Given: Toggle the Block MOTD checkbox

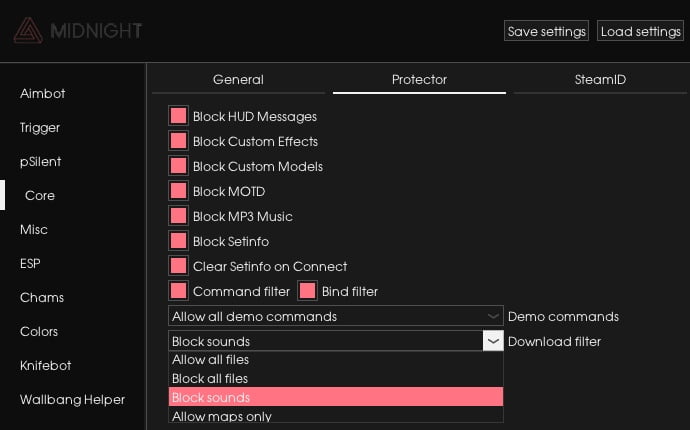Looking at the screenshot, I should click(x=178, y=191).
